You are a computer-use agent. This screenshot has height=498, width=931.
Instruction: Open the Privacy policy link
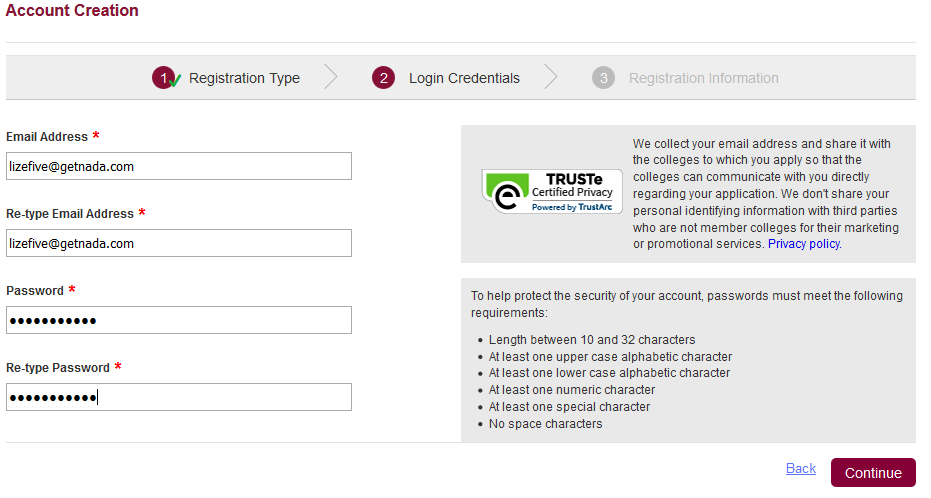(x=804, y=244)
